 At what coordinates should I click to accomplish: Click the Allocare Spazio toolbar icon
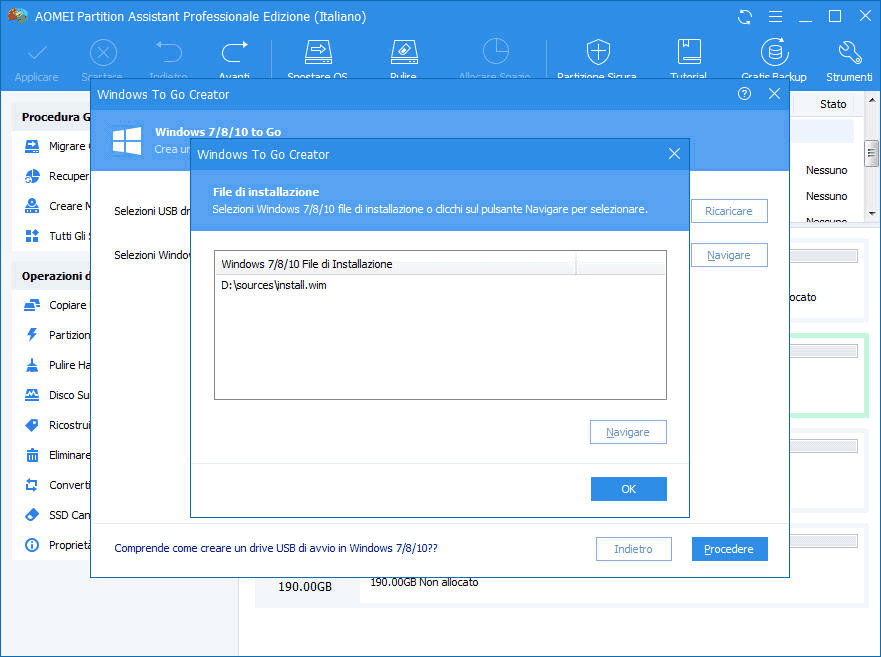495,52
